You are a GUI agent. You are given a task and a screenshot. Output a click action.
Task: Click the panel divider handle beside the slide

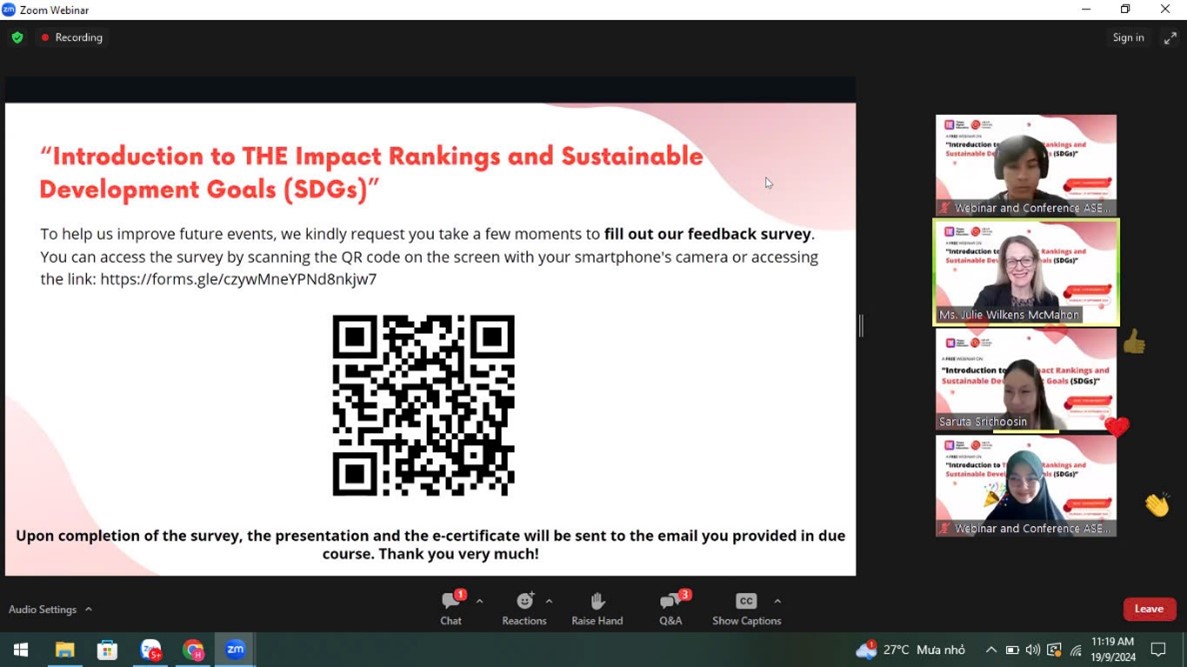(861, 326)
